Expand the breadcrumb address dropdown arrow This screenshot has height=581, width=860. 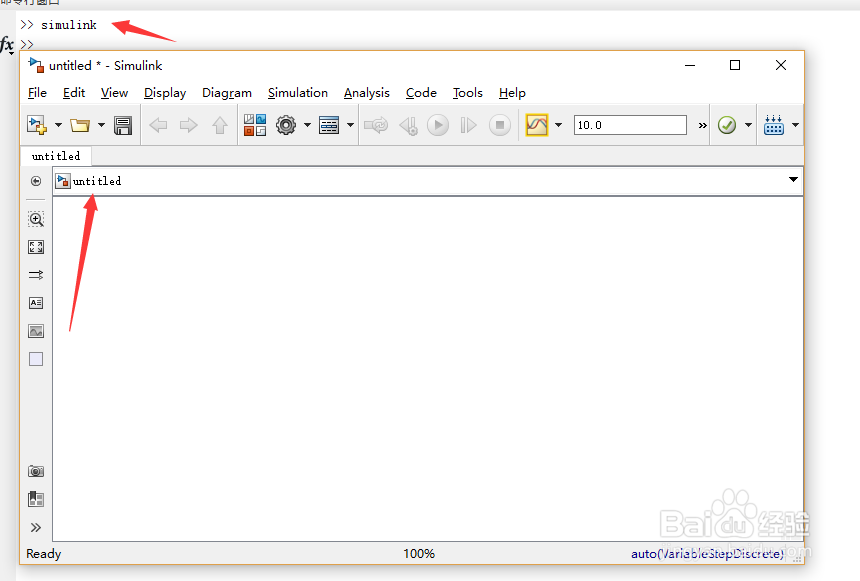(793, 179)
